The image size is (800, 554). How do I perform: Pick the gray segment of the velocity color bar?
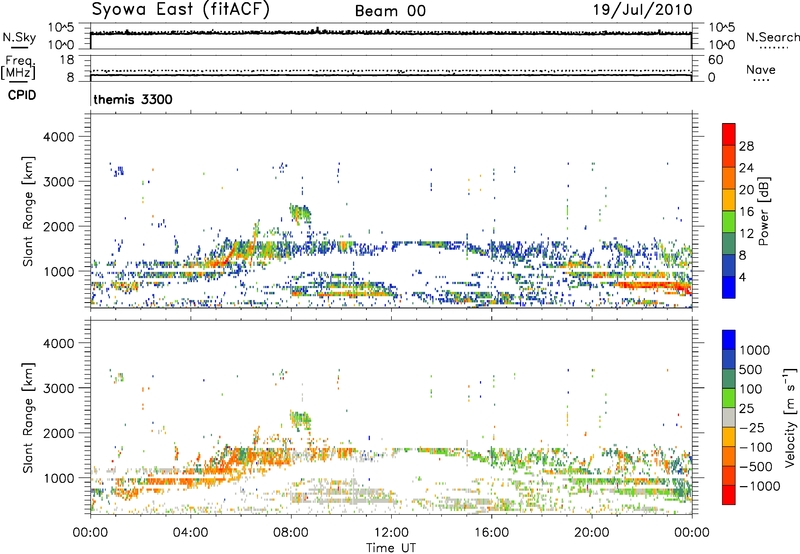coord(729,417)
